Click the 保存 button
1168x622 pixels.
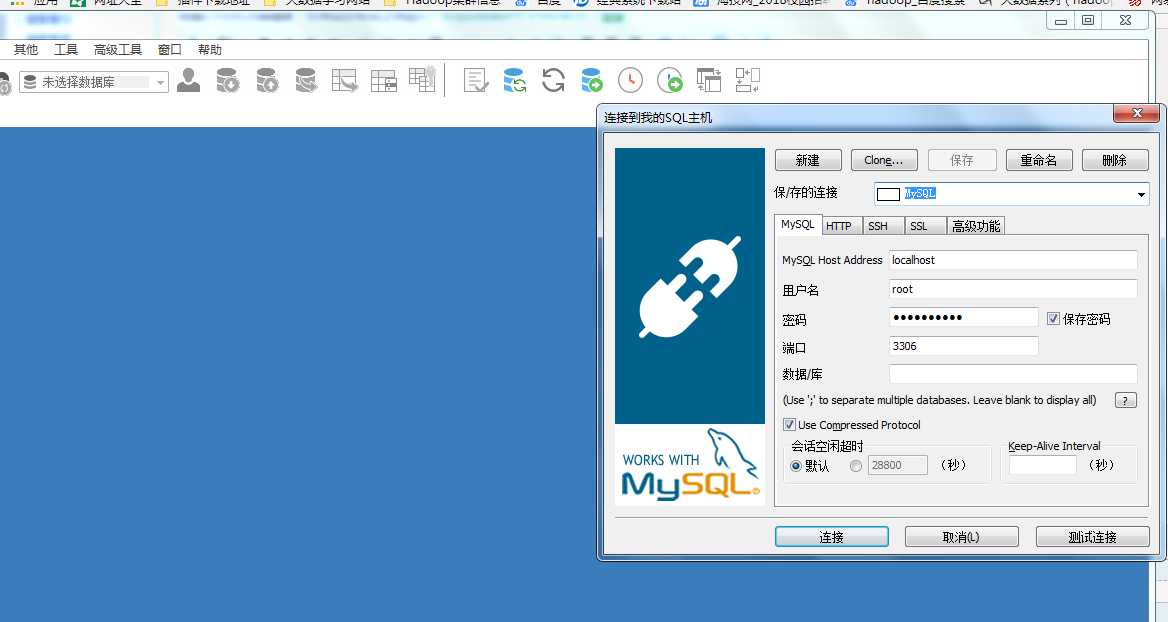962,160
